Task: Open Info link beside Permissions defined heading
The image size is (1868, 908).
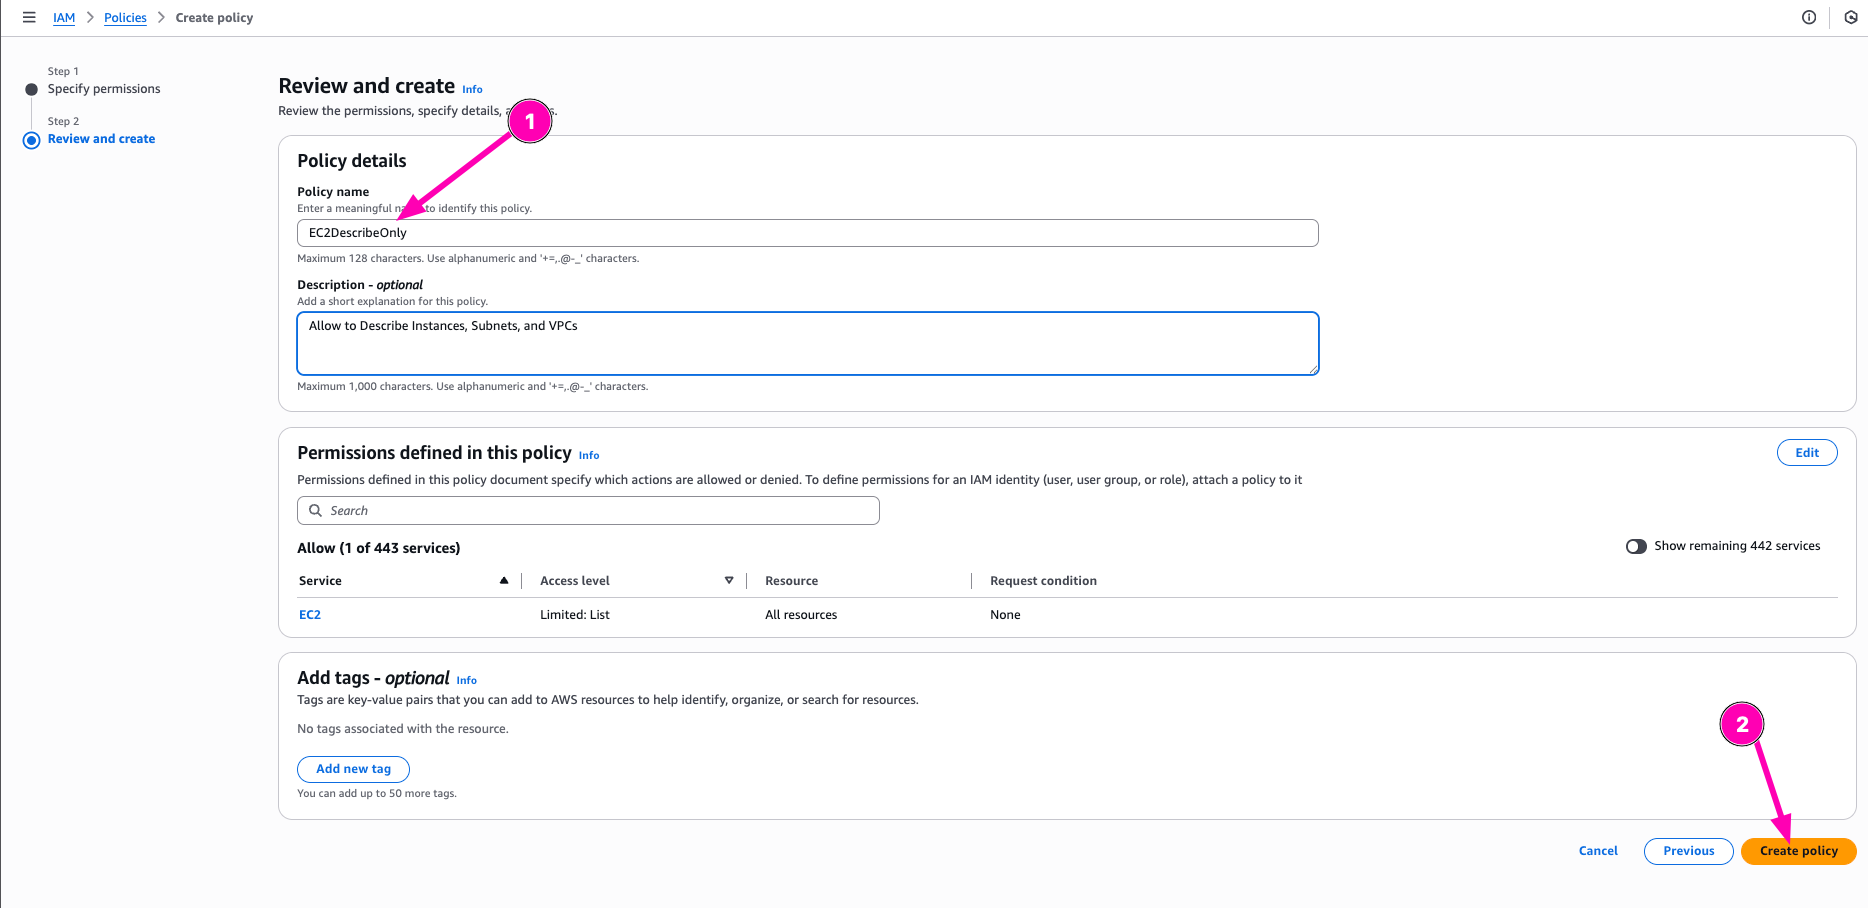Action: click(589, 456)
